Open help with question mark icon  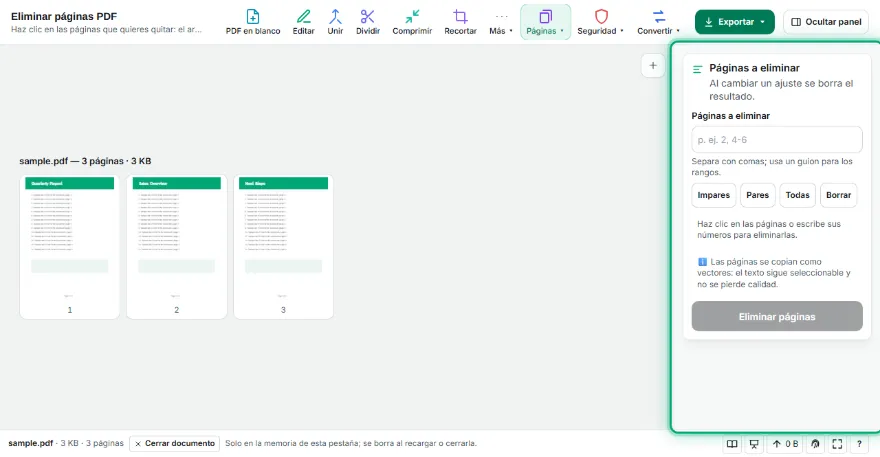pos(859,444)
